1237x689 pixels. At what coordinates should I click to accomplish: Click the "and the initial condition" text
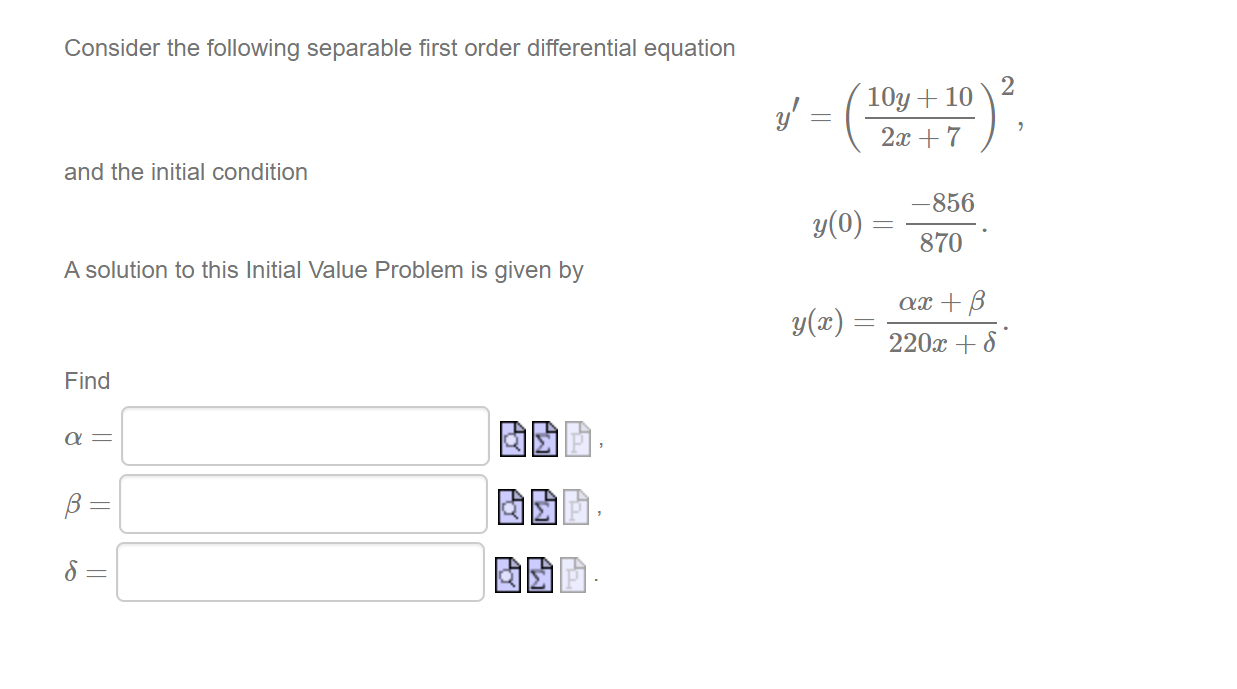click(186, 172)
